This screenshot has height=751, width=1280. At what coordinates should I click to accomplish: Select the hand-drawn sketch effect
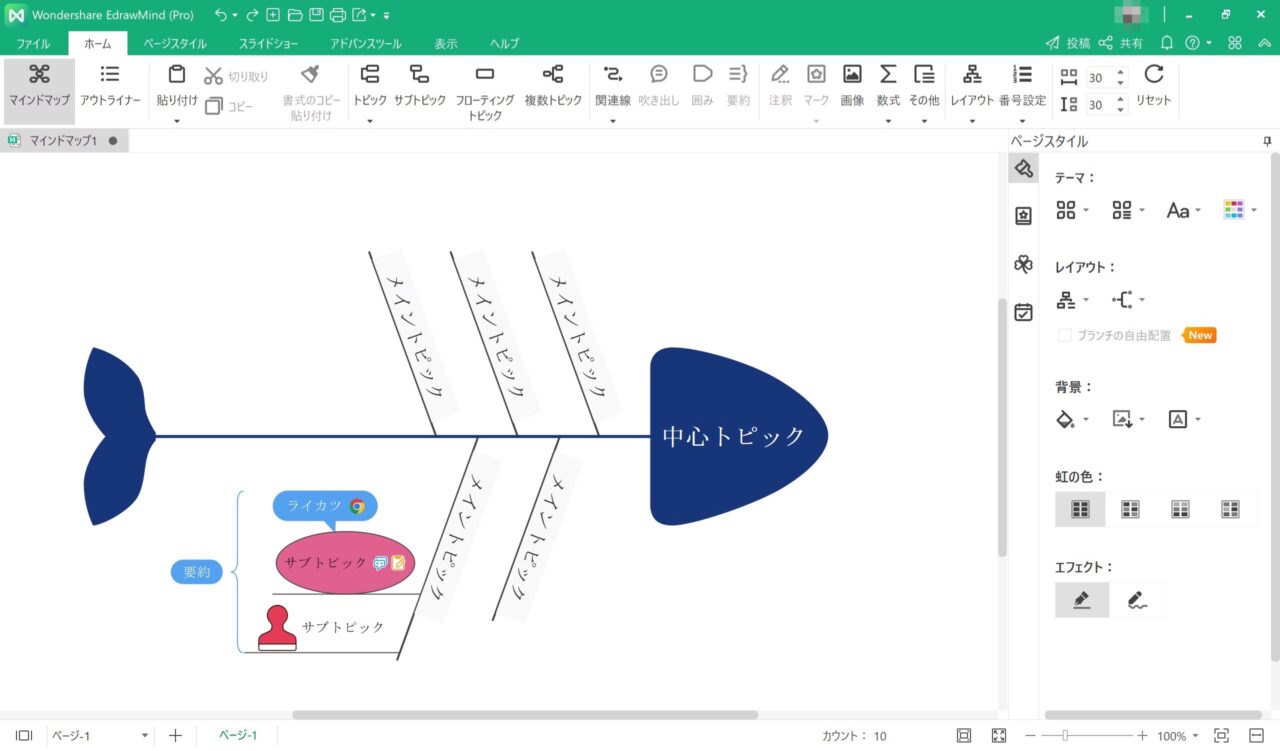tap(1137, 600)
